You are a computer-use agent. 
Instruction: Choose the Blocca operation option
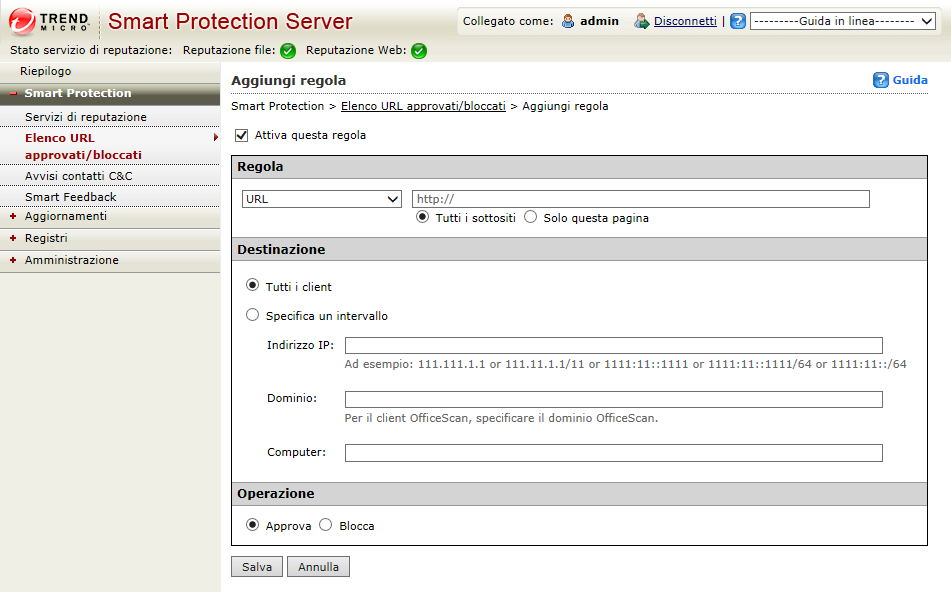tap(325, 525)
